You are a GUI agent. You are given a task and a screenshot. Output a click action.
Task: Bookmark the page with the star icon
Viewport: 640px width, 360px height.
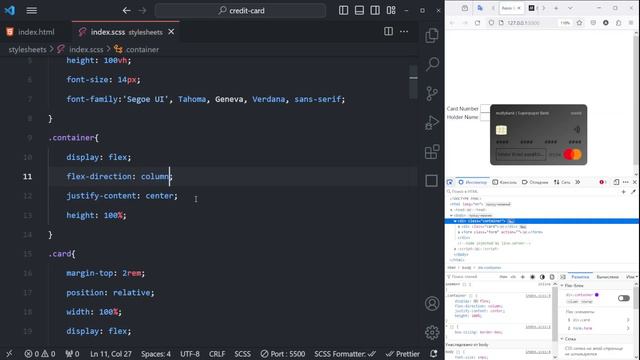tap(579, 23)
